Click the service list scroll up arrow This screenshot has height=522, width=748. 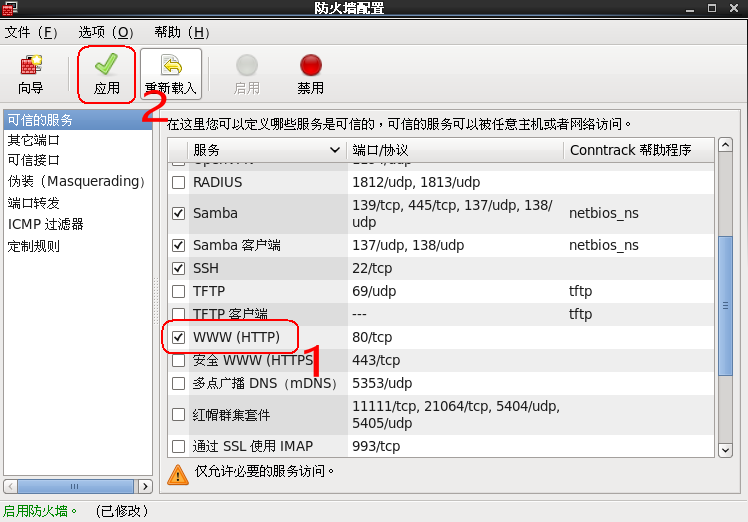pos(725,145)
